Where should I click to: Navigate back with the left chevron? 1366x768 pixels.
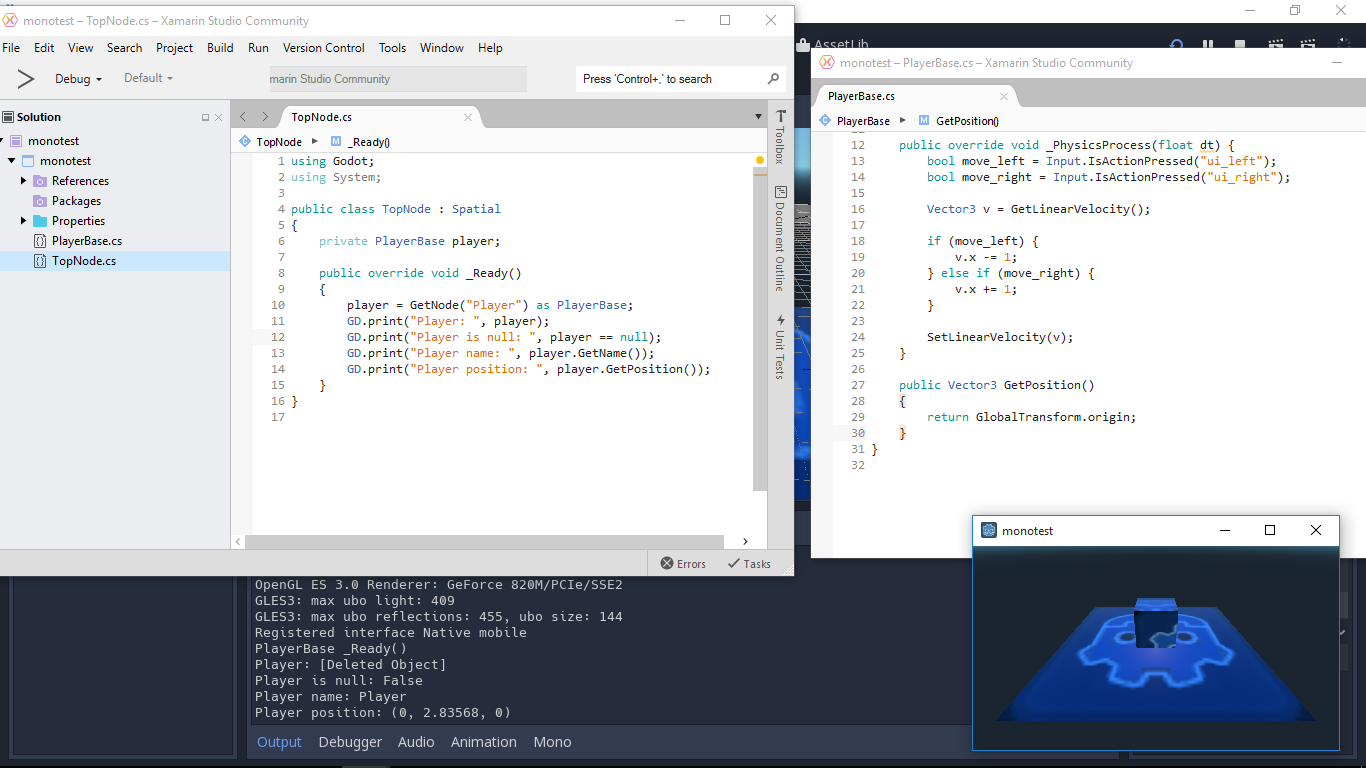point(243,117)
